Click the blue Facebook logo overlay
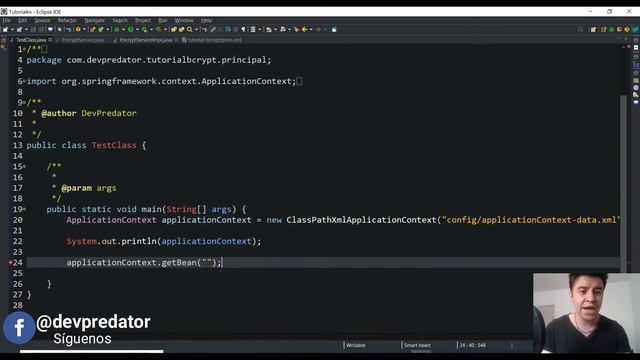The height and width of the screenshot is (360, 640). [19, 328]
